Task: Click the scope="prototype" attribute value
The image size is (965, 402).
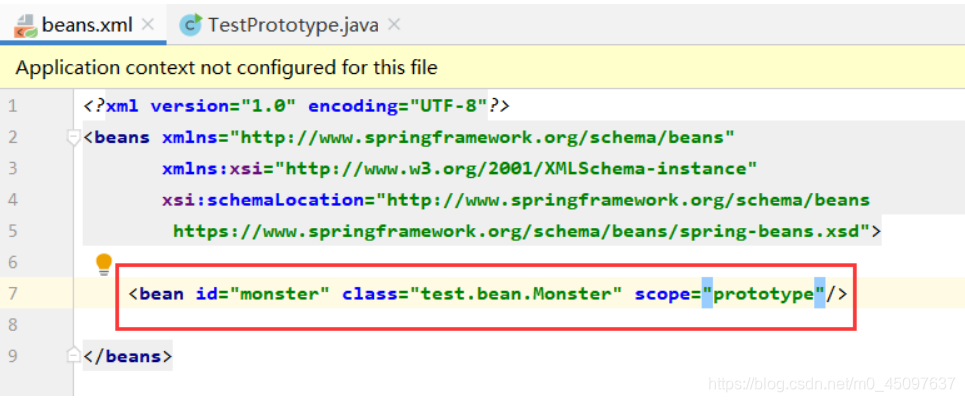Action: click(x=763, y=294)
